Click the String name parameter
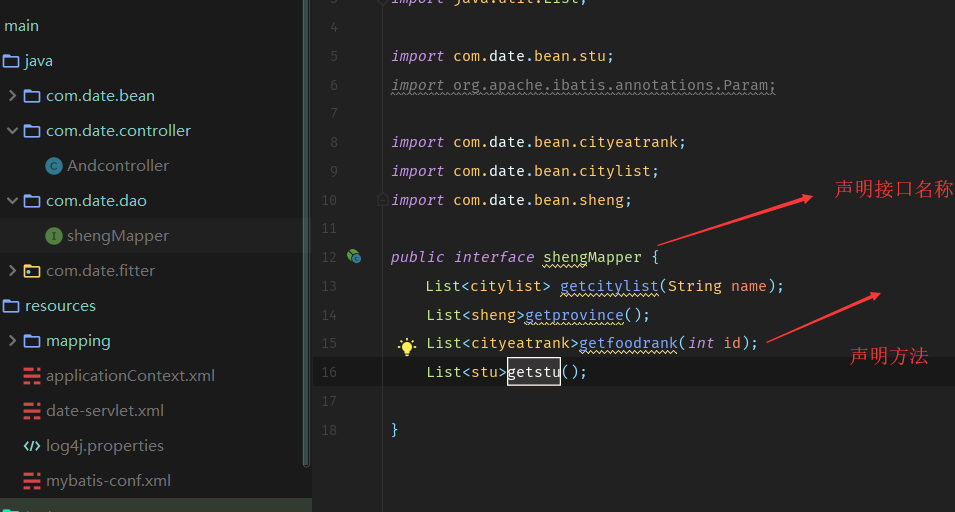 coord(717,286)
